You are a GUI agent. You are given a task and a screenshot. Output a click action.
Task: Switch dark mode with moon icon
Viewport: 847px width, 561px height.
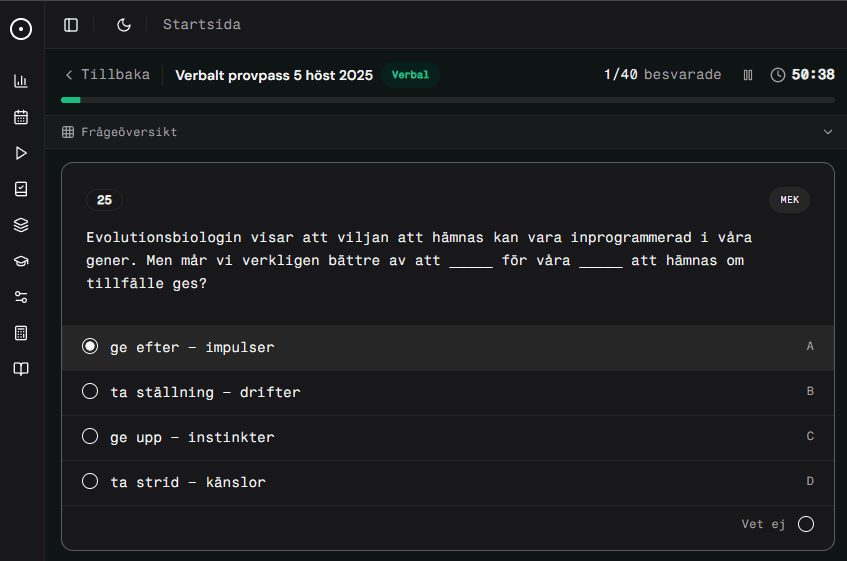(124, 25)
